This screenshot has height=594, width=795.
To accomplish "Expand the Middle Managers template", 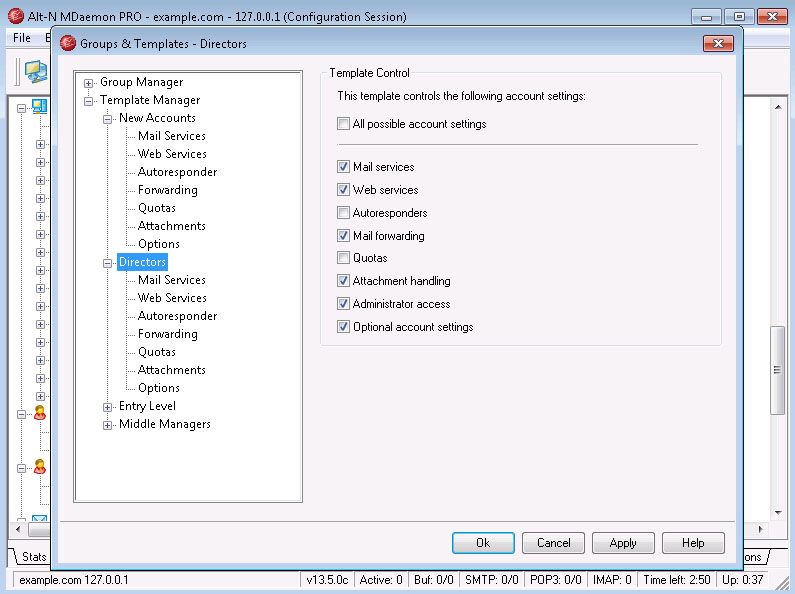I will tap(107, 425).
